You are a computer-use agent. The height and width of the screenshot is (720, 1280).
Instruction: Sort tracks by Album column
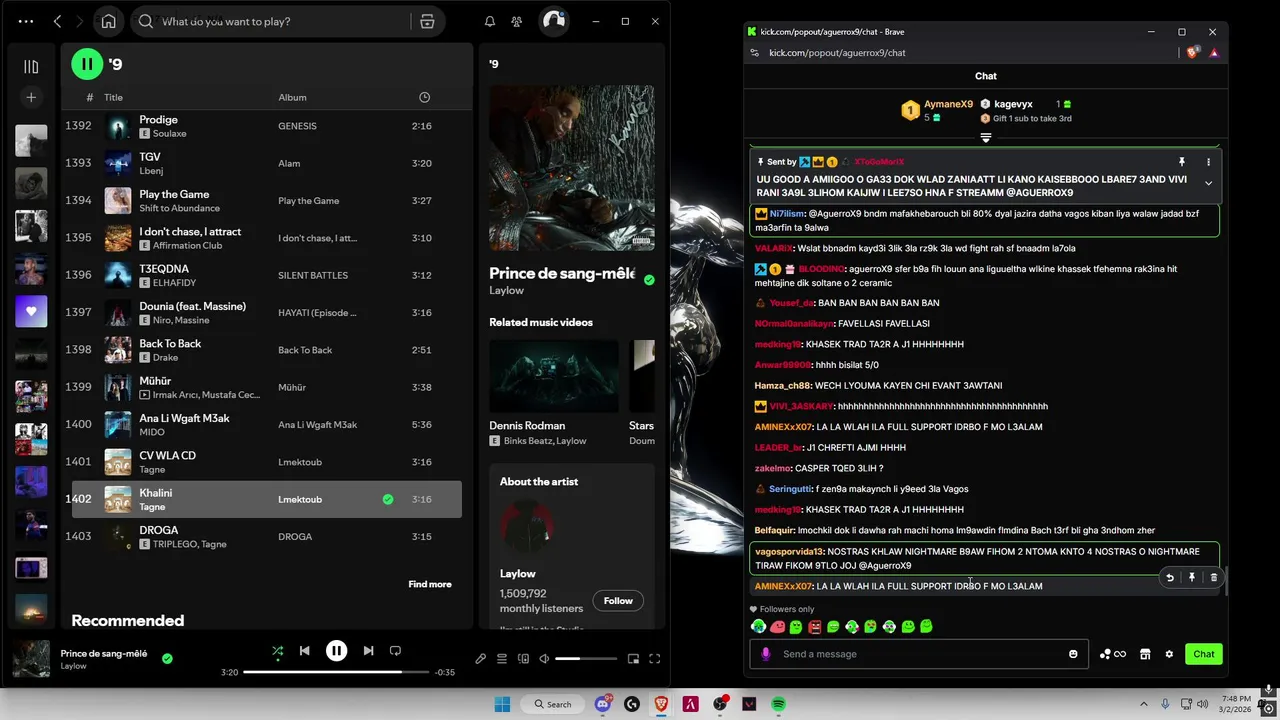(292, 97)
